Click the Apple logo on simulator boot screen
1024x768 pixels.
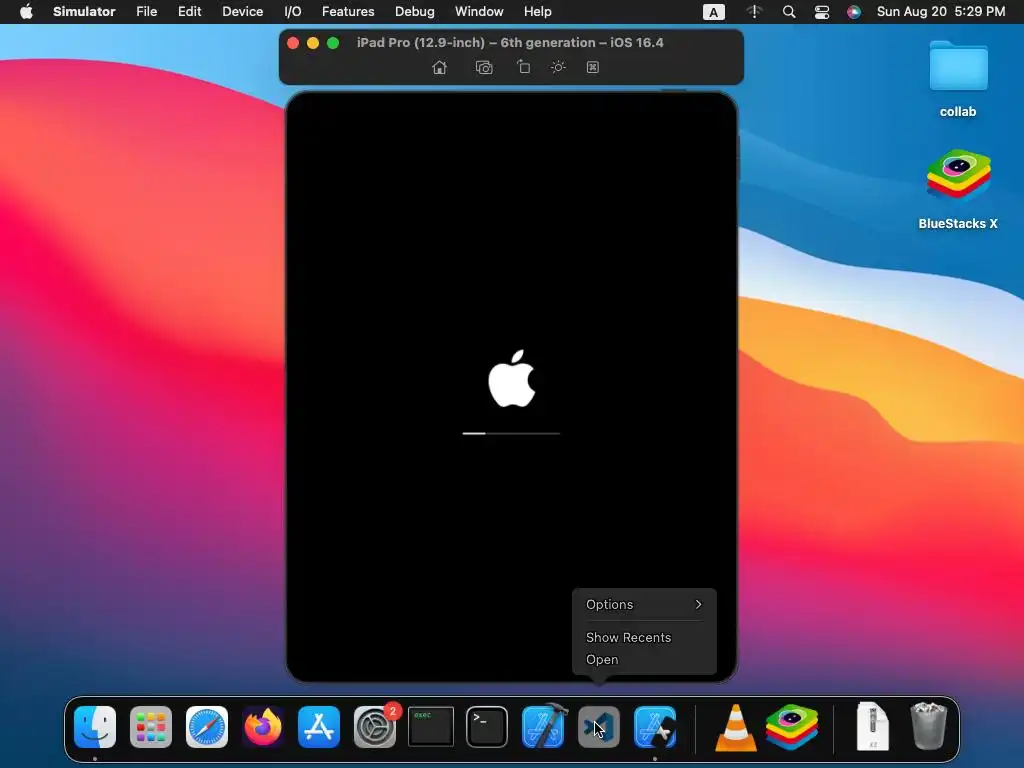tap(511, 379)
